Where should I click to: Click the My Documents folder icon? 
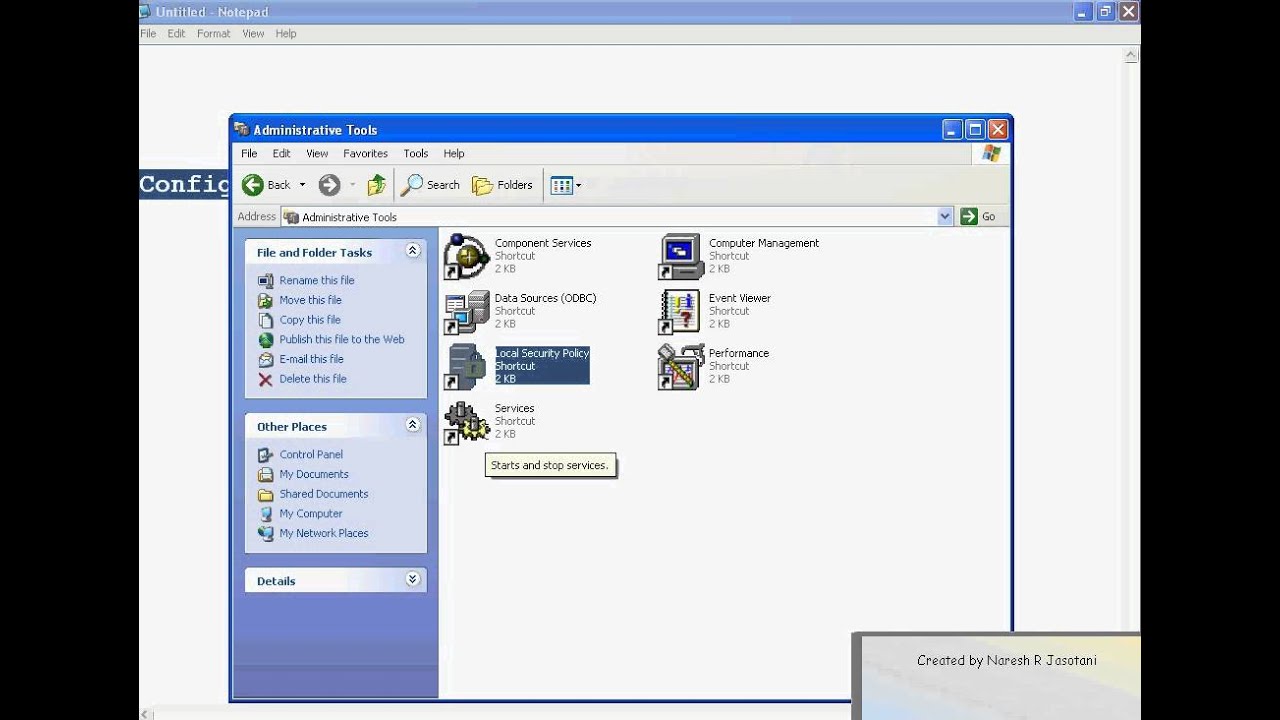(x=265, y=474)
